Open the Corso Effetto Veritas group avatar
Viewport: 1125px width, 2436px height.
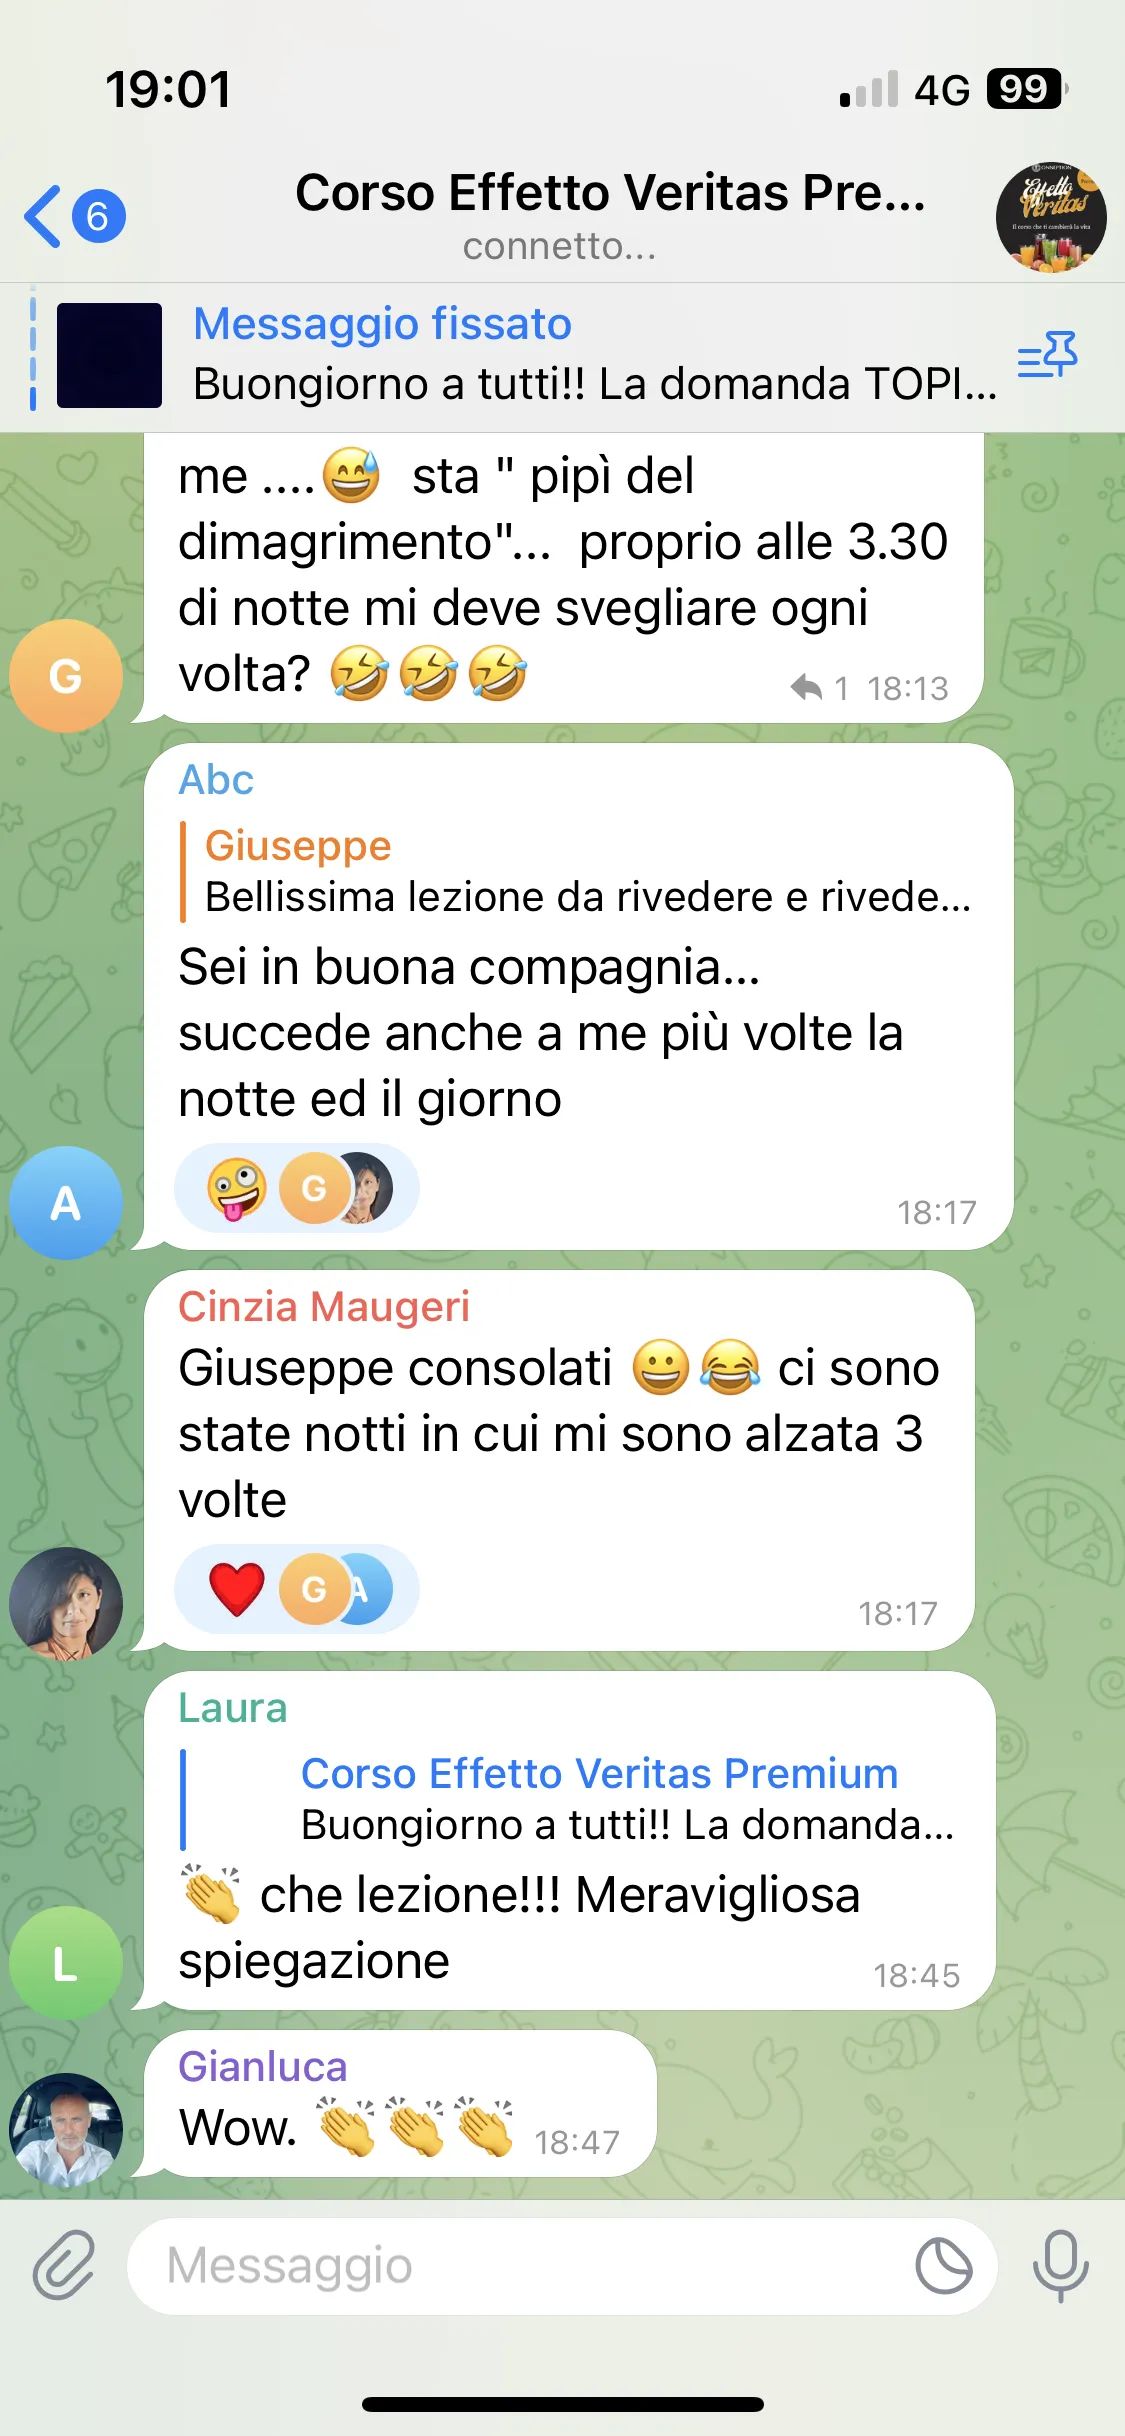pyautogui.click(x=1050, y=217)
